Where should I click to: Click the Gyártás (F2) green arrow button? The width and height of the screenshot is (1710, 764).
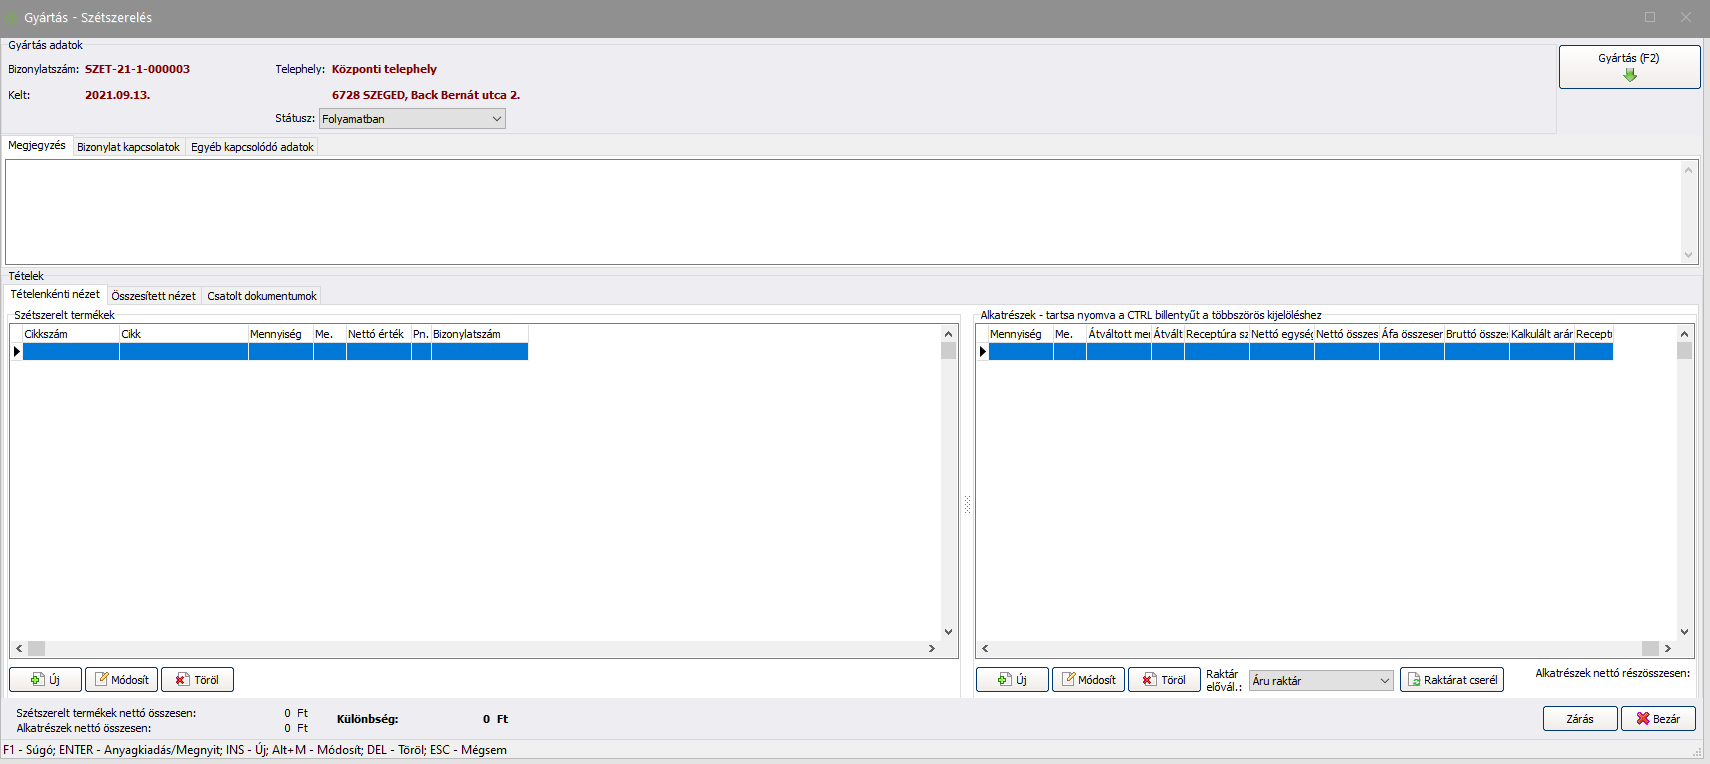[1629, 67]
